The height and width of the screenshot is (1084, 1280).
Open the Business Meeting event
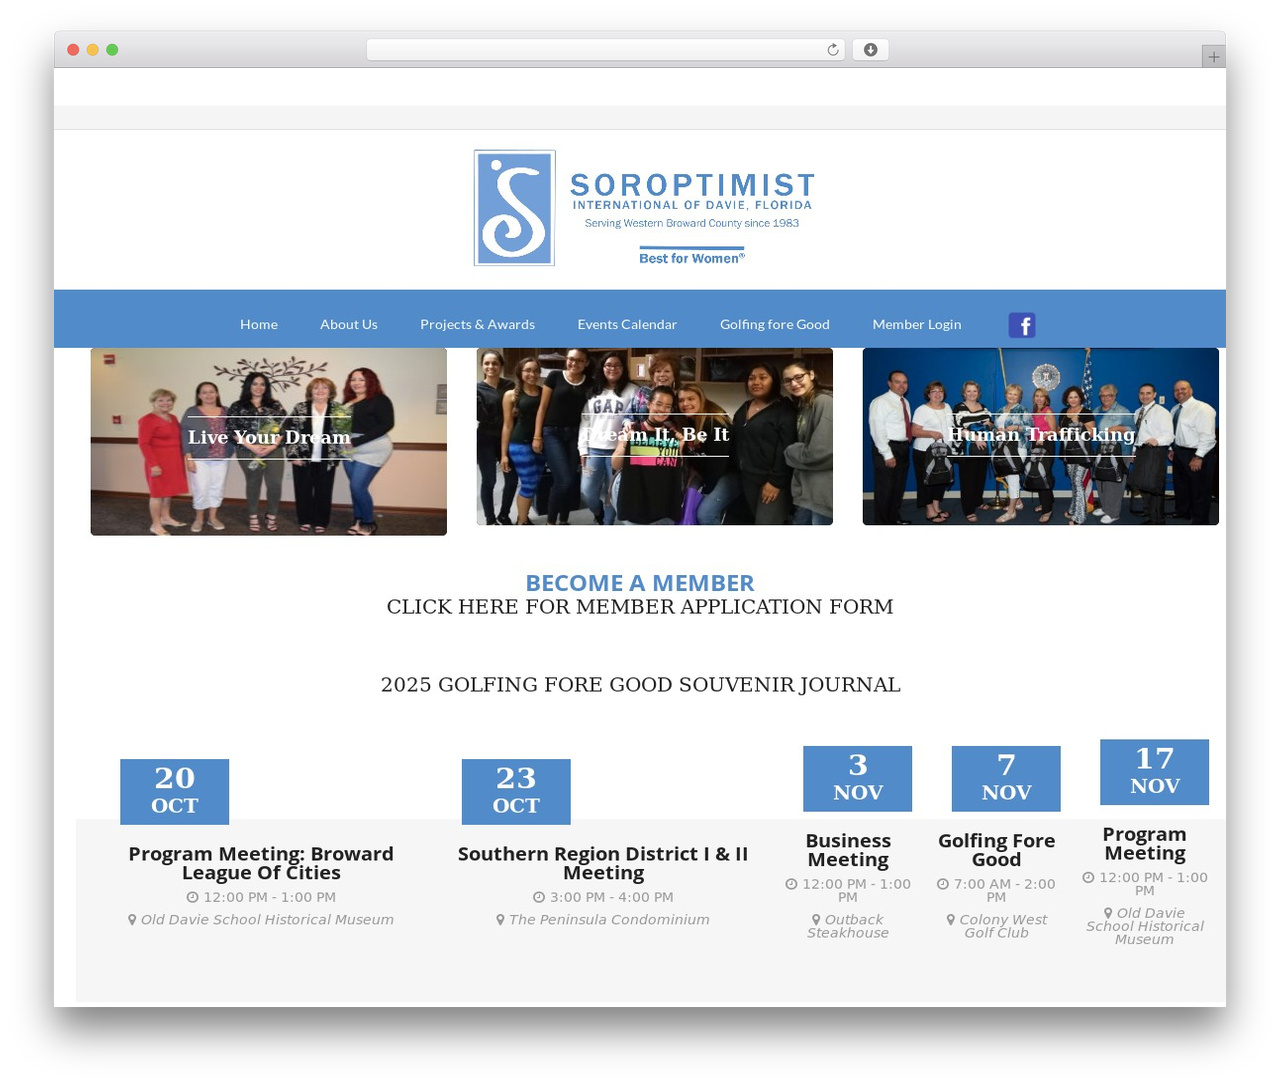pos(848,850)
